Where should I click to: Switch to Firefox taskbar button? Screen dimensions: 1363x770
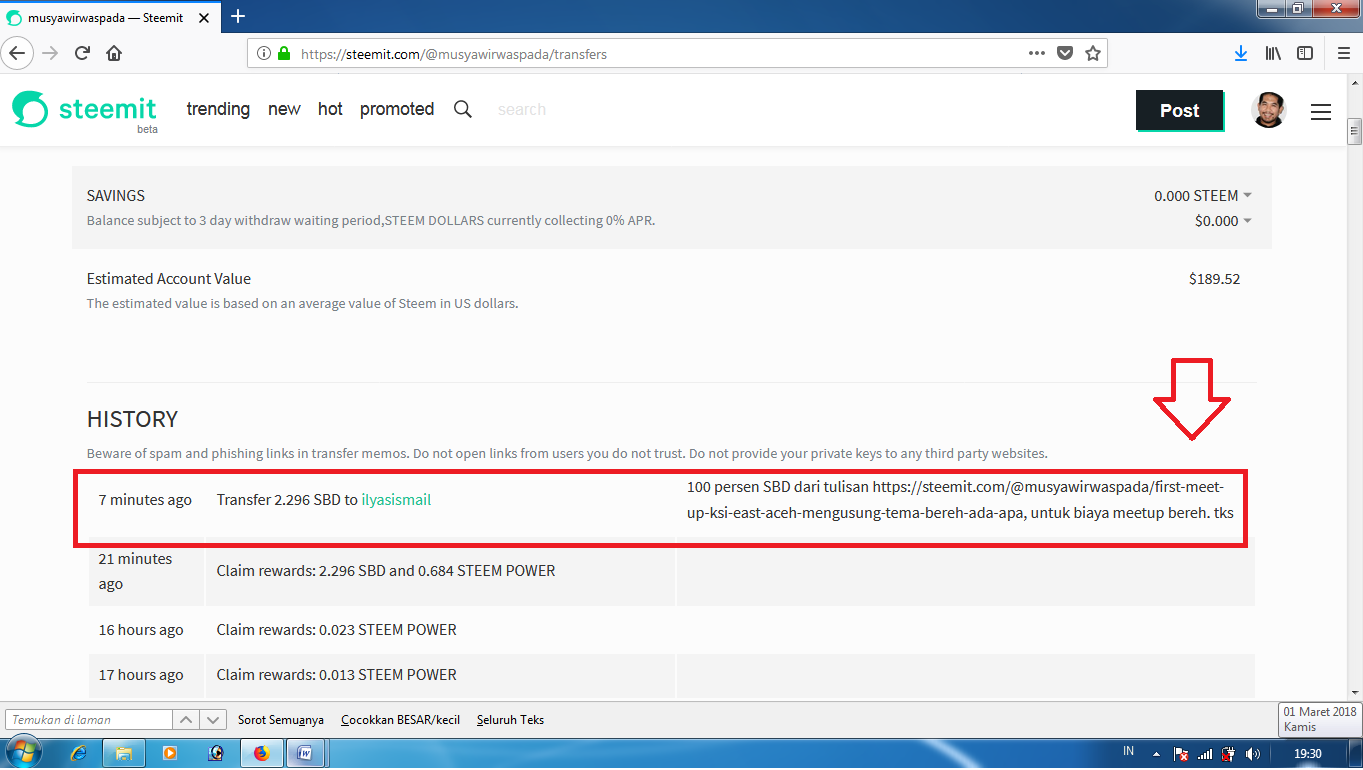pos(262,753)
